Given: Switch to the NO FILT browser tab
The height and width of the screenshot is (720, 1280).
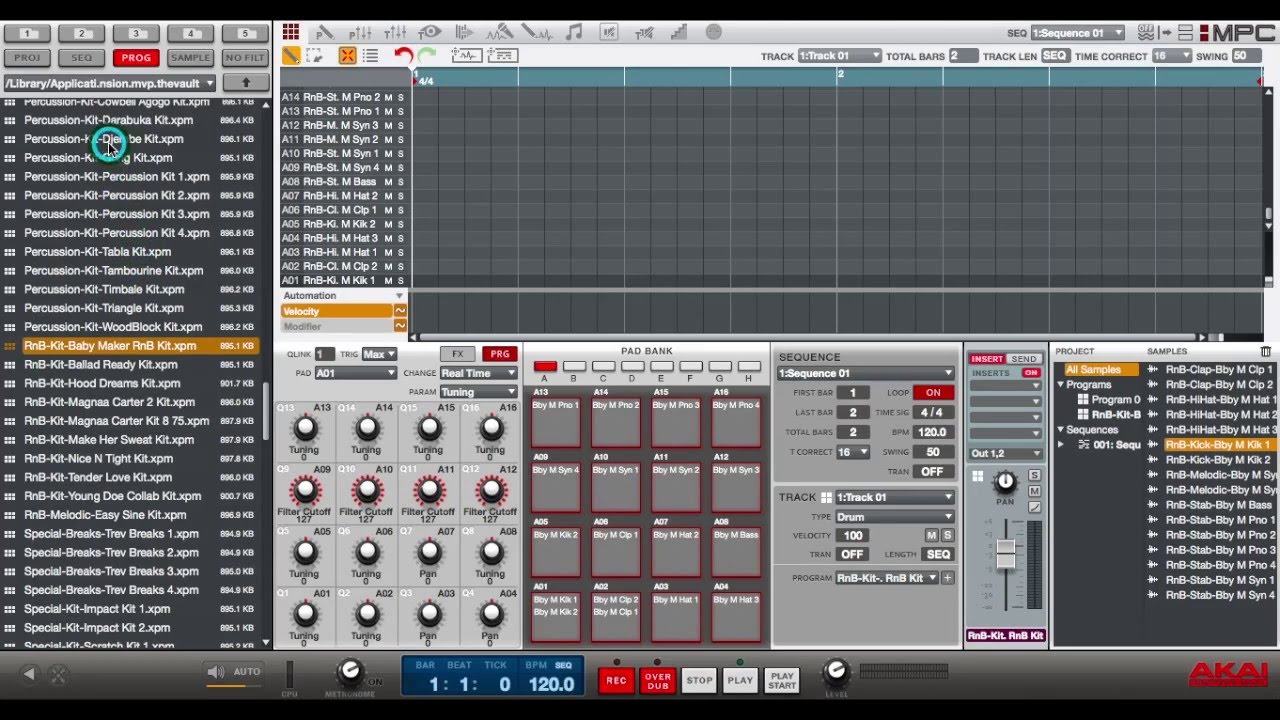Looking at the screenshot, I should 244,58.
